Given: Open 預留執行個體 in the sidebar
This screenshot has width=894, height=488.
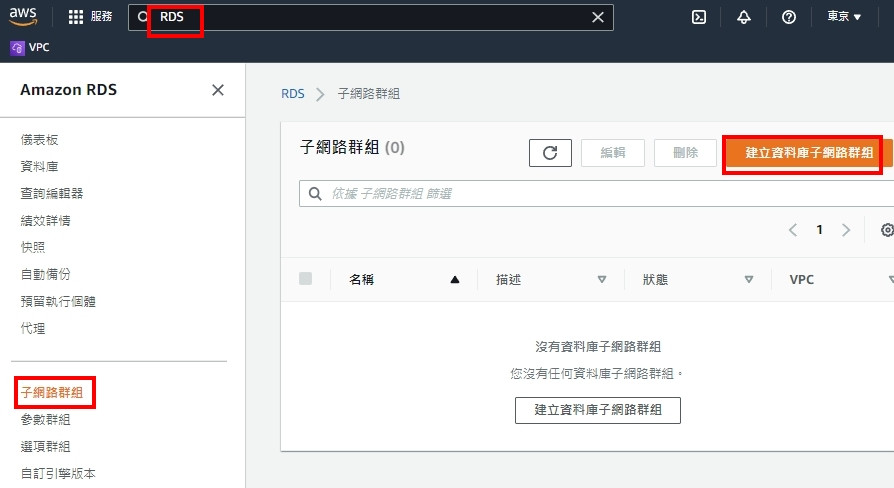Looking at the screenshot, I should tap(58, 301).
